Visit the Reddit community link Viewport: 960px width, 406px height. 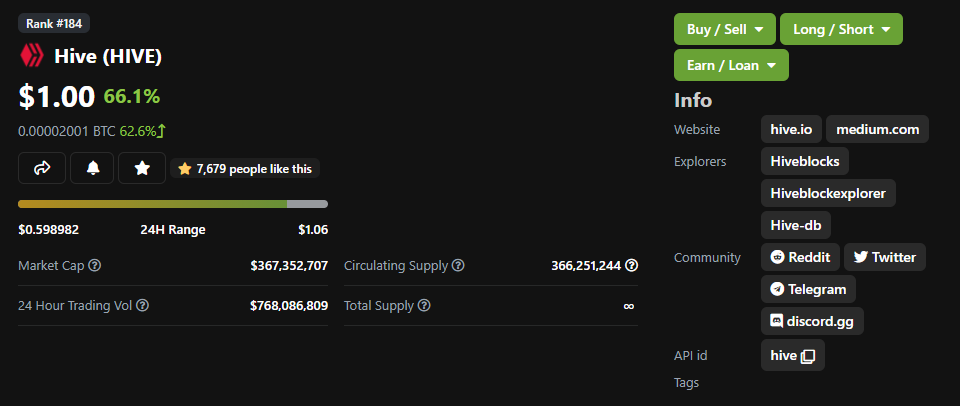[800, 257]
